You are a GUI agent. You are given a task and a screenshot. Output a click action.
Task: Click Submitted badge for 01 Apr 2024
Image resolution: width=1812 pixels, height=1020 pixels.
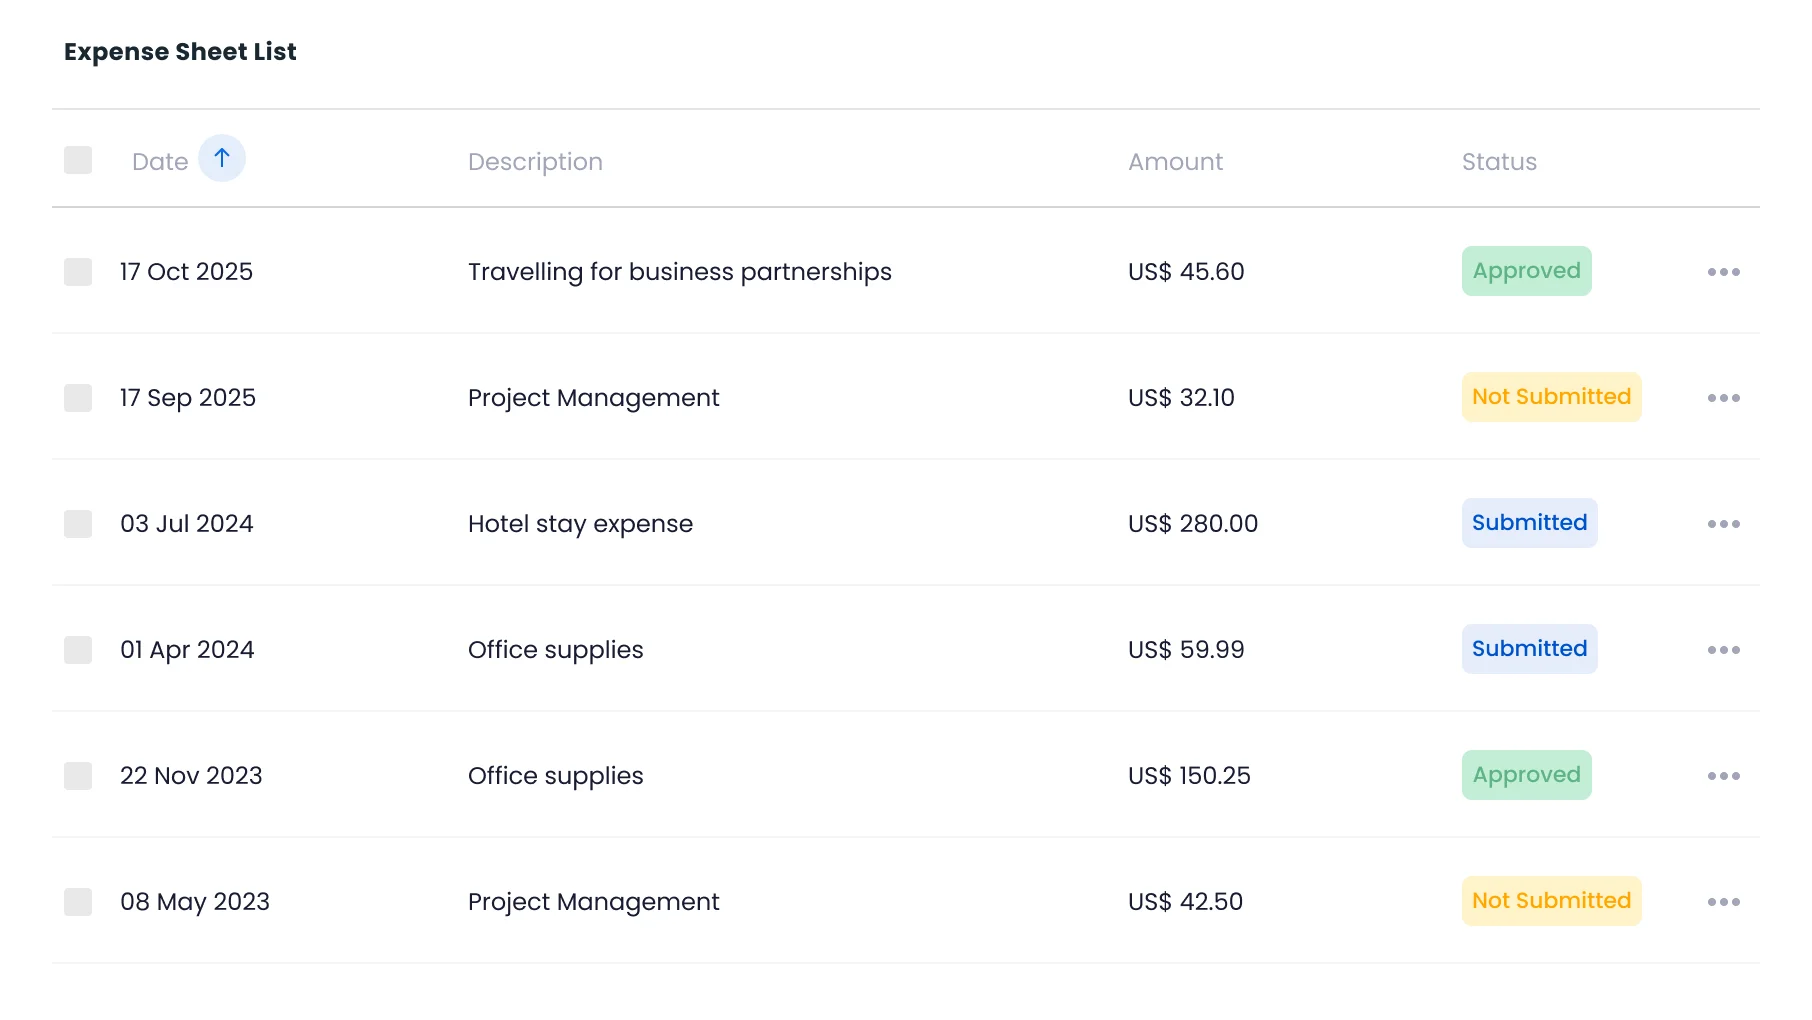coord(1530,649)
